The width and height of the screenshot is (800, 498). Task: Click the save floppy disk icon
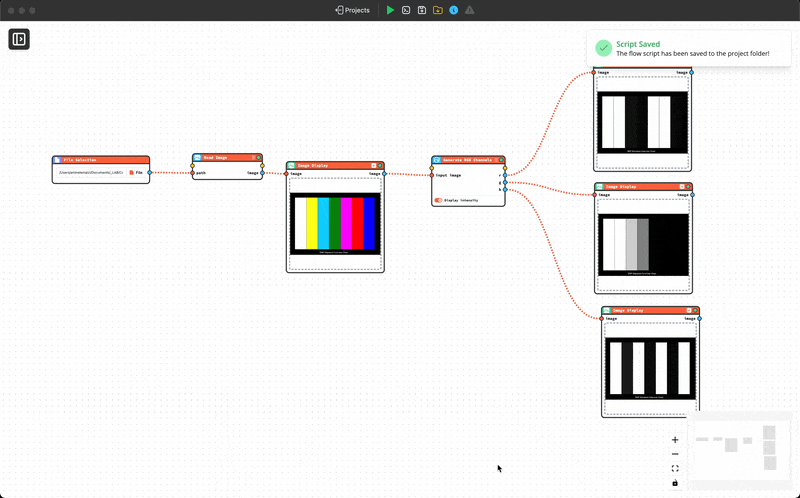pos(422,10)
